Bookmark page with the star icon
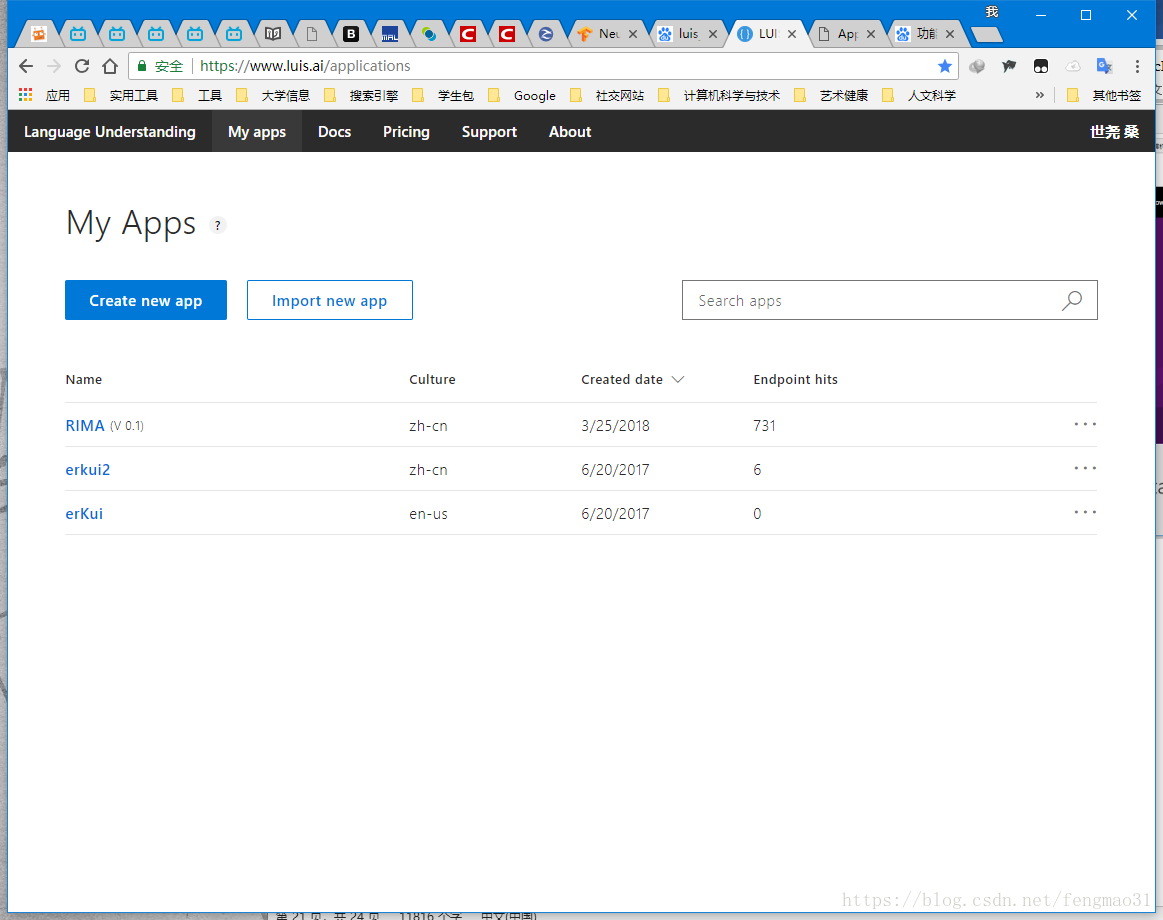Screen dimensions: 1163x920 [944, 66]
